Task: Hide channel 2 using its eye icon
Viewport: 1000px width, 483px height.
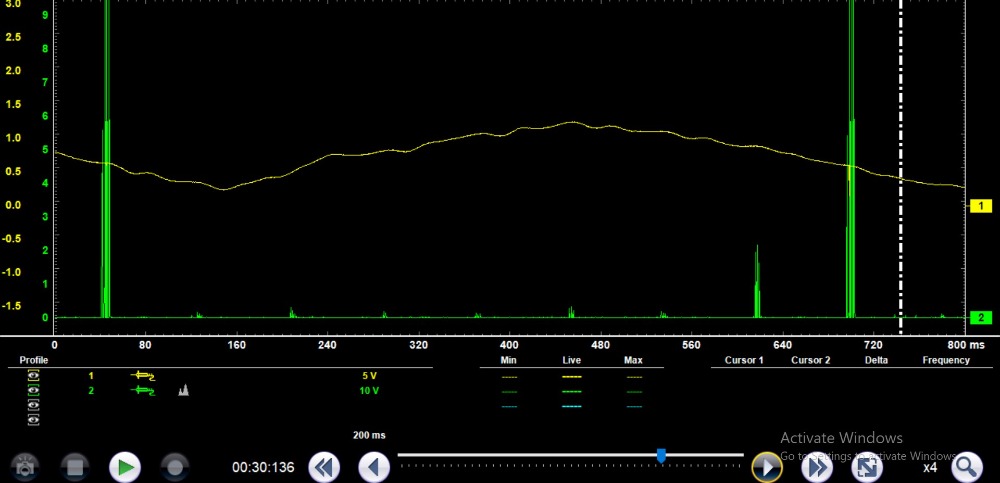Action: coord(34,391)
